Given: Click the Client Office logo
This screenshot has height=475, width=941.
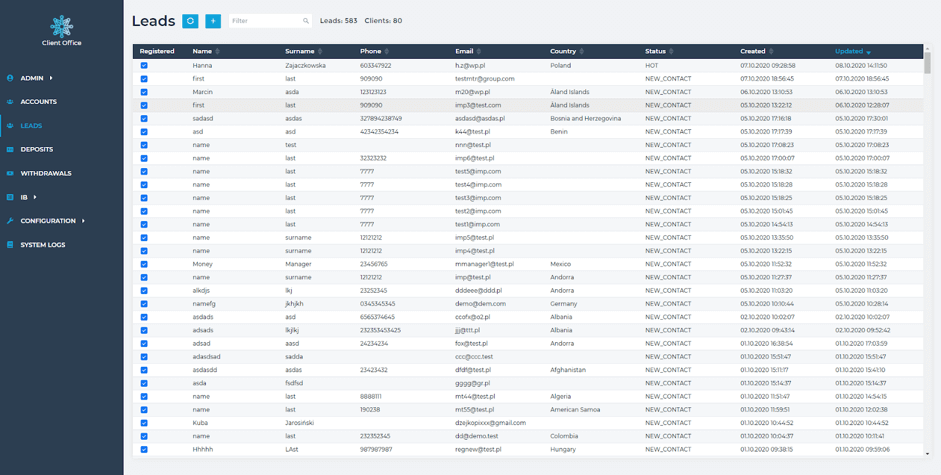Looking at the screenshot, I should [62, 30].
